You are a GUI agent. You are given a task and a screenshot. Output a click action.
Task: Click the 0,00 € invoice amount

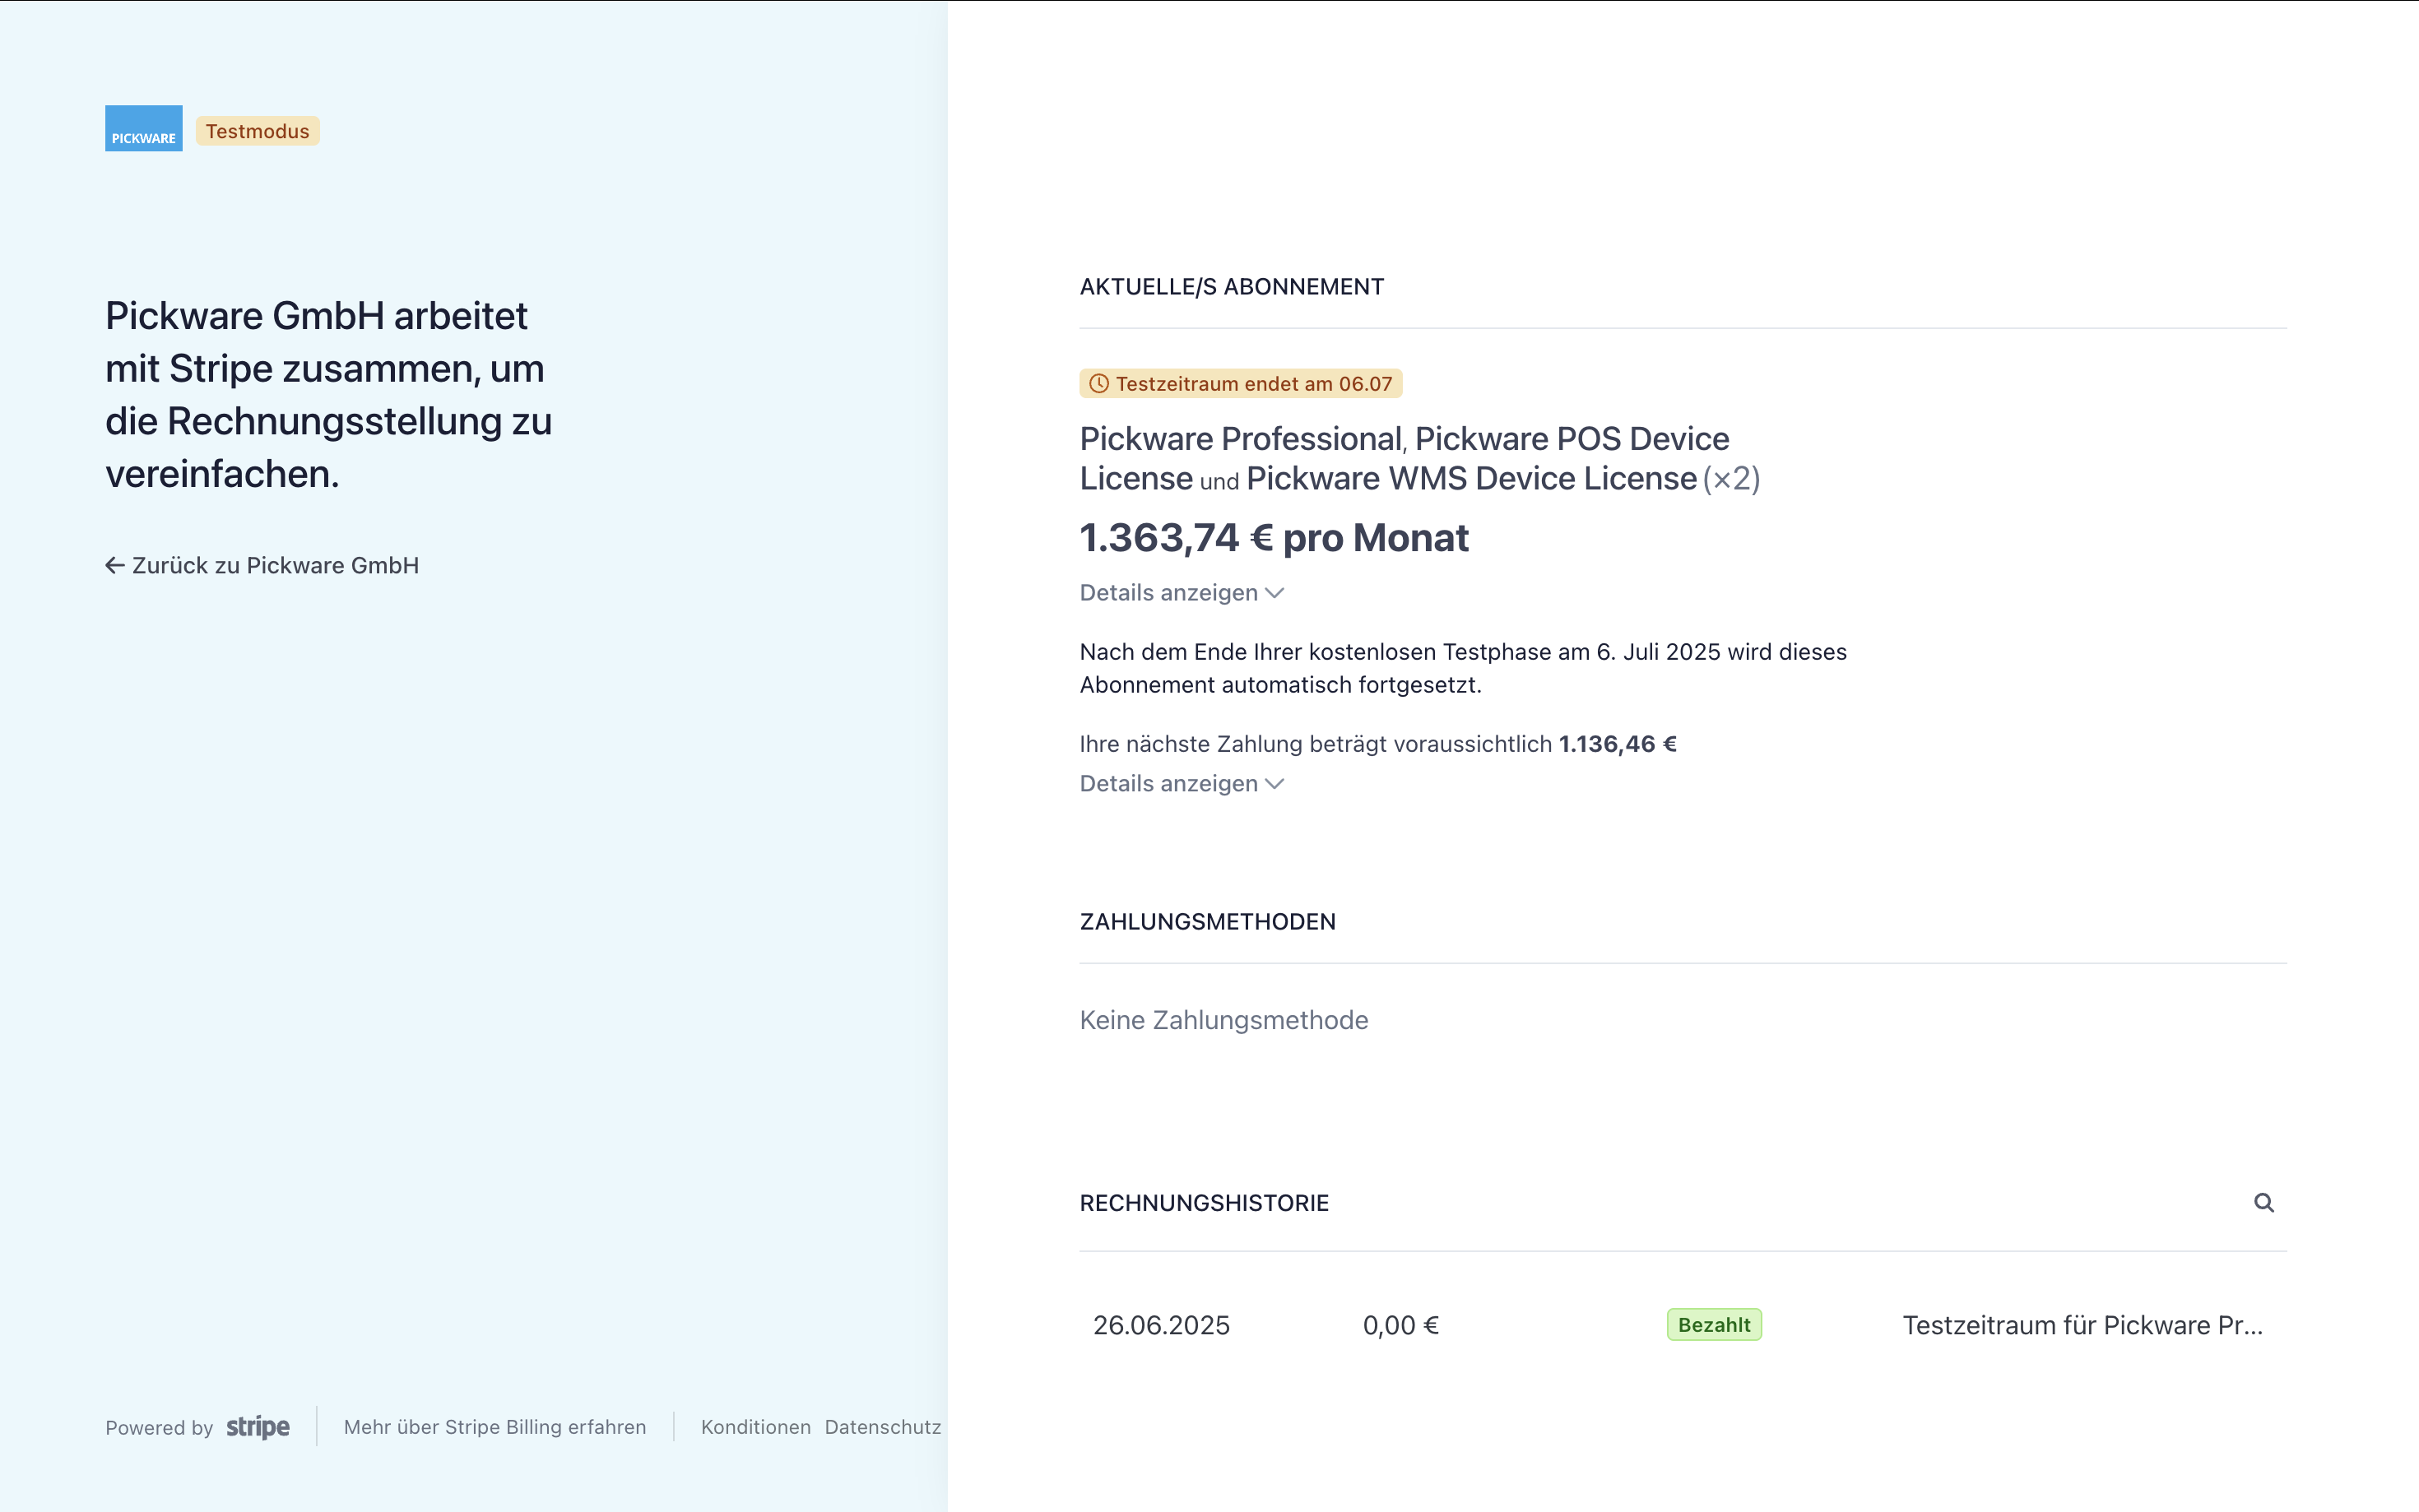pyautogui.click(x=1400, y=1325)
